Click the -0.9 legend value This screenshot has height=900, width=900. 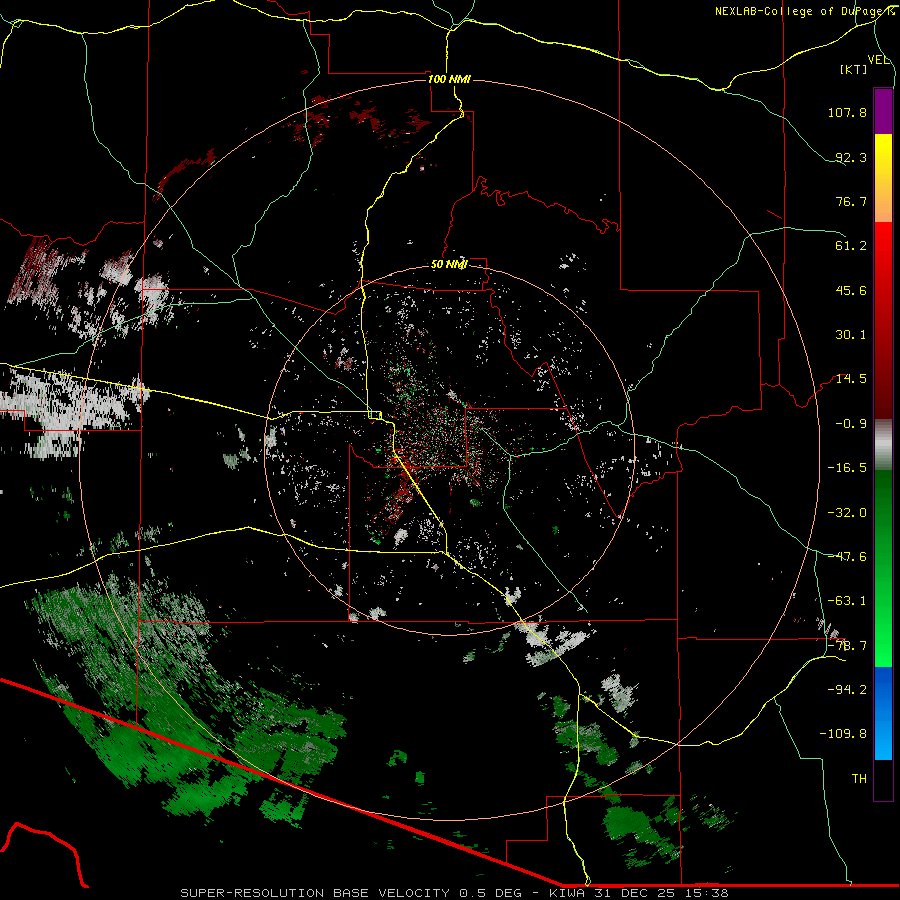coord(851,424)
